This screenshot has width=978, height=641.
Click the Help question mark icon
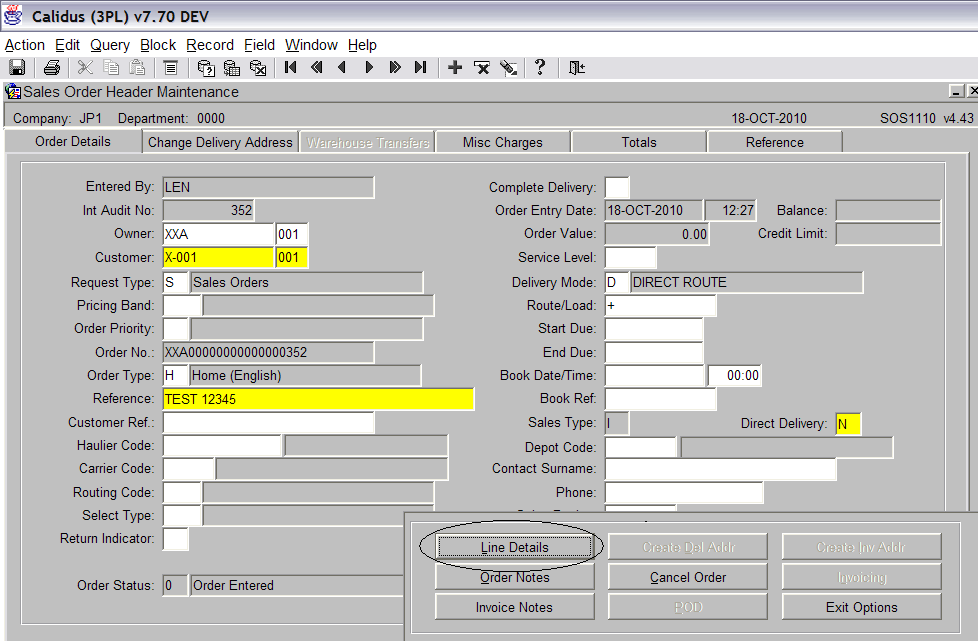540,67
